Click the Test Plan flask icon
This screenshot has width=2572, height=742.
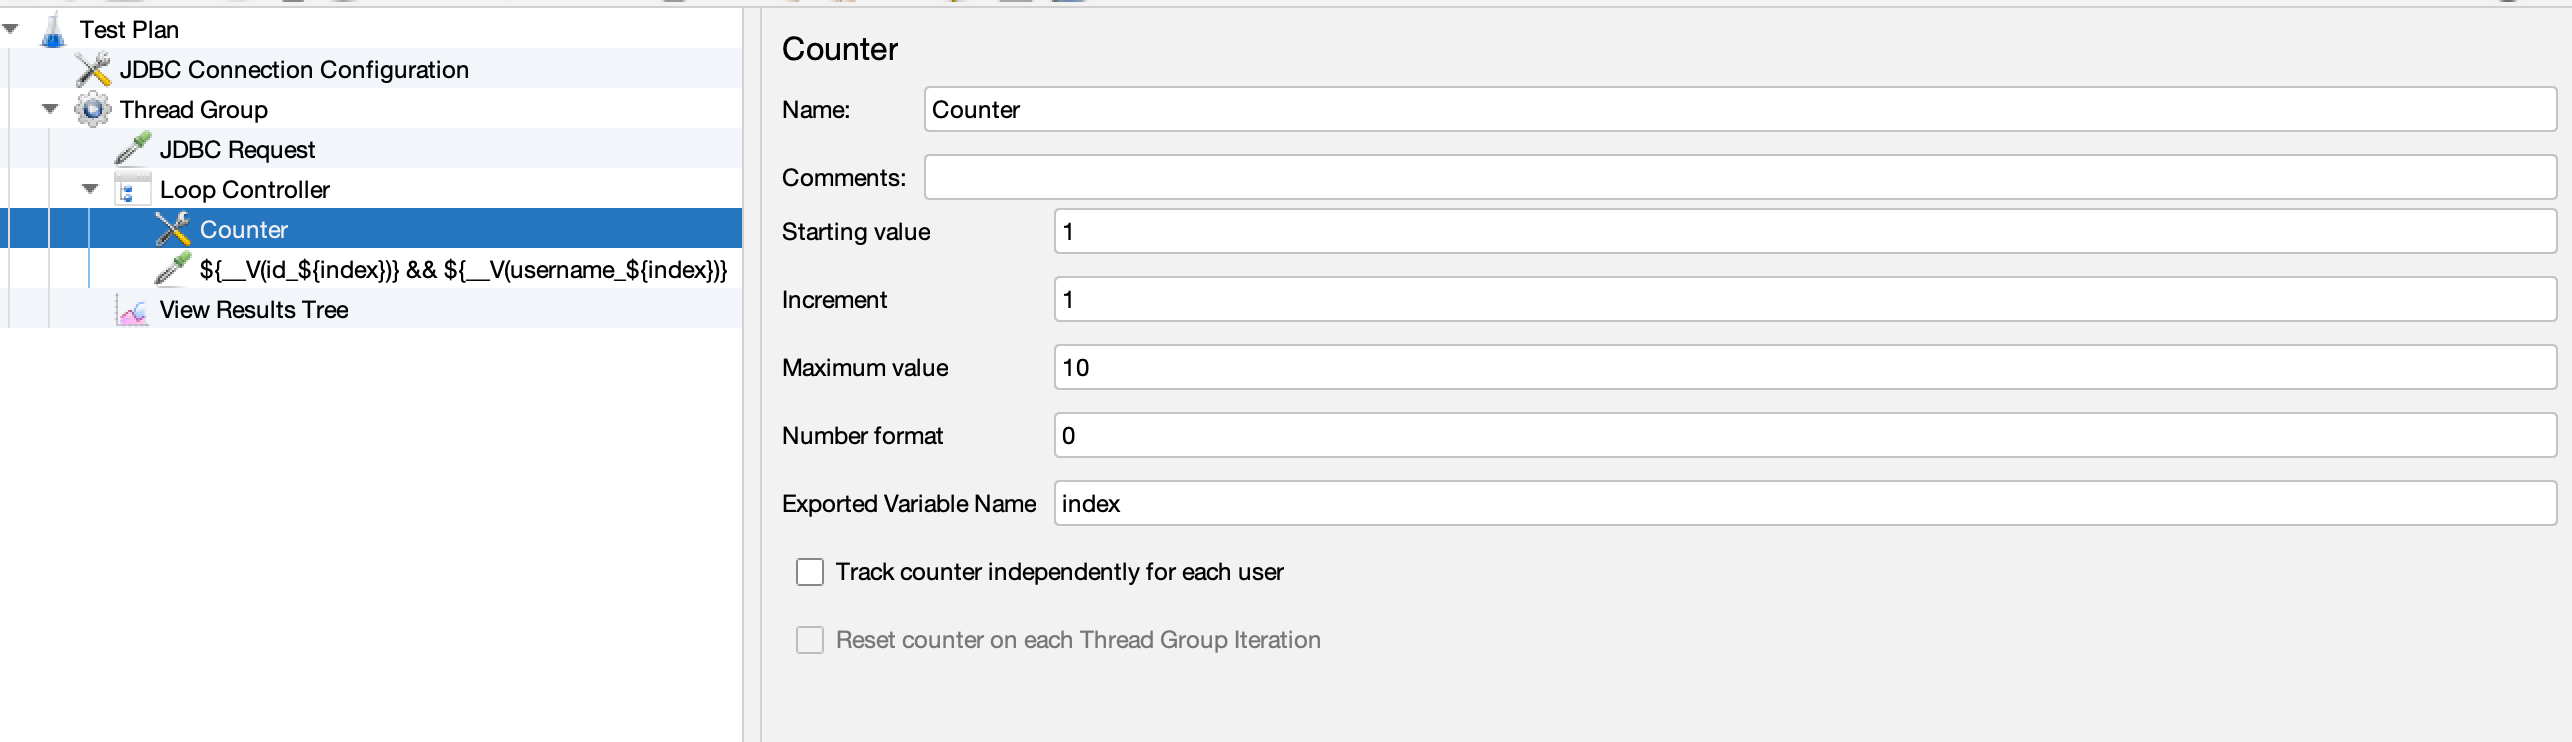(x=52, y=30)
